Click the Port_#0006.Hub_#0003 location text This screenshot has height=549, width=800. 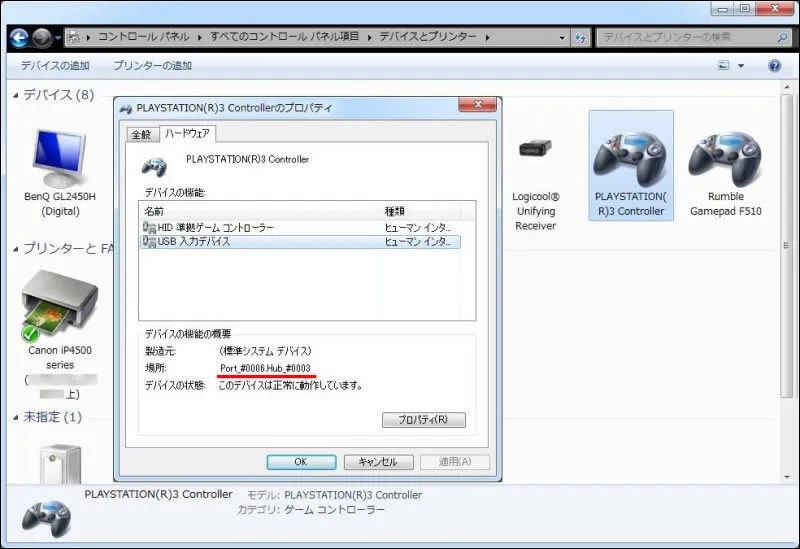(265, 368)
